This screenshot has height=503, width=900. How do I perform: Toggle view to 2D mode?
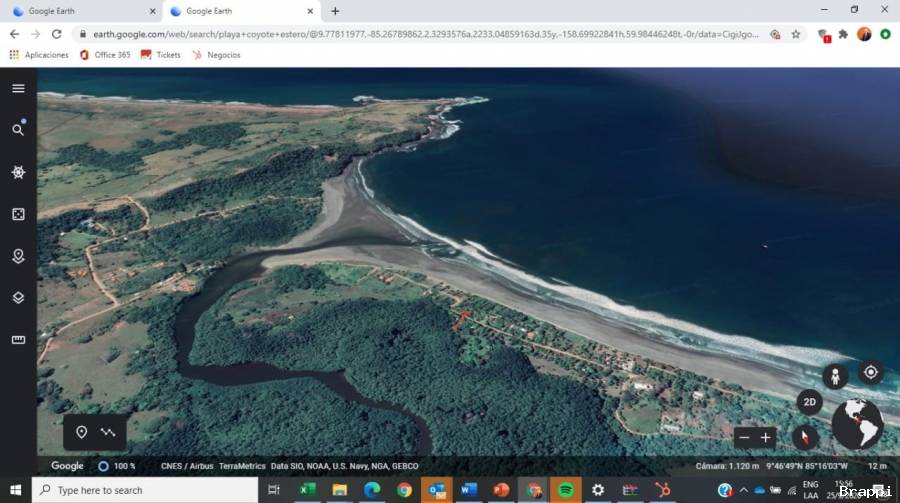[x=809, y=402]
